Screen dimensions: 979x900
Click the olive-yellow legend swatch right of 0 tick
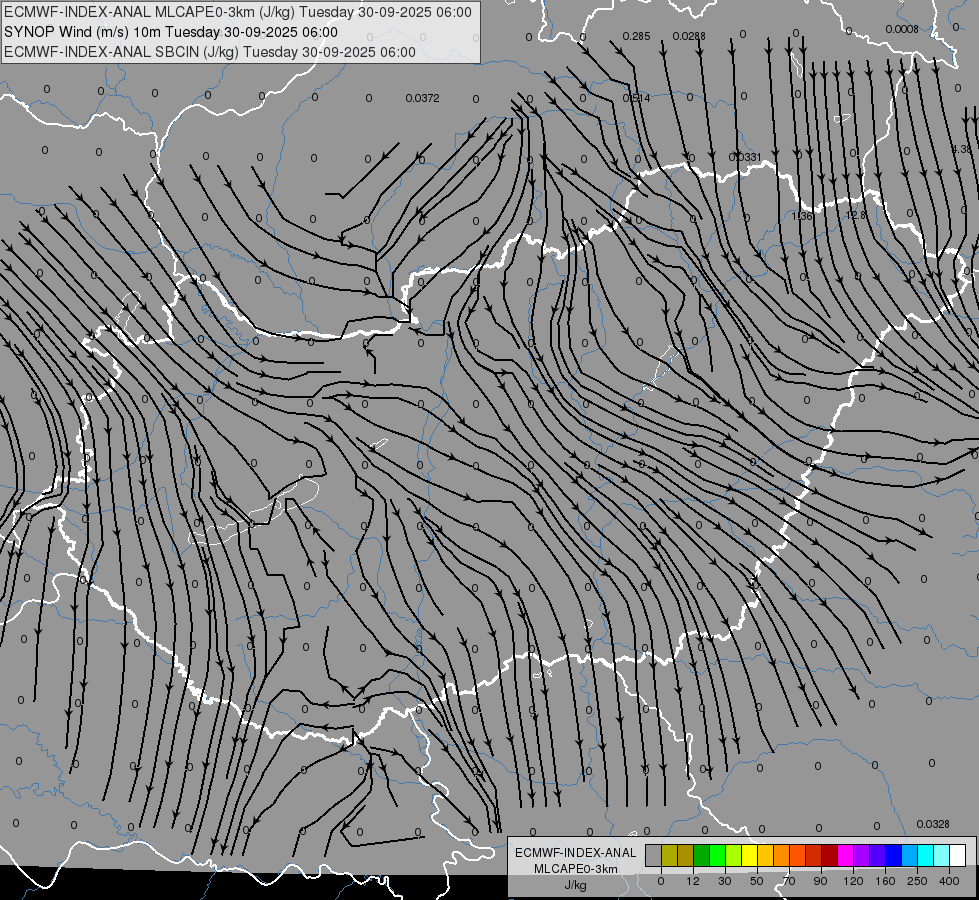tap(669, 855)
